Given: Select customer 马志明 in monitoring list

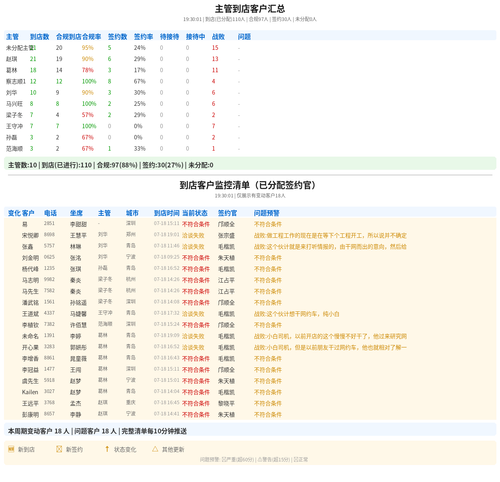Looking at the screenshot, I should click(x=30, y=280).
